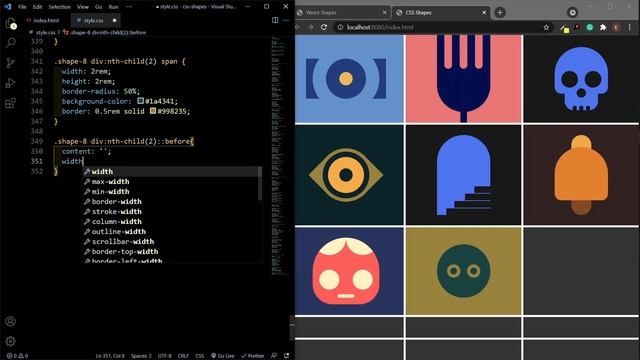640x360 pixels.
Task: Click the Ln 351 cursor position indicator
Action: point(110,356)
